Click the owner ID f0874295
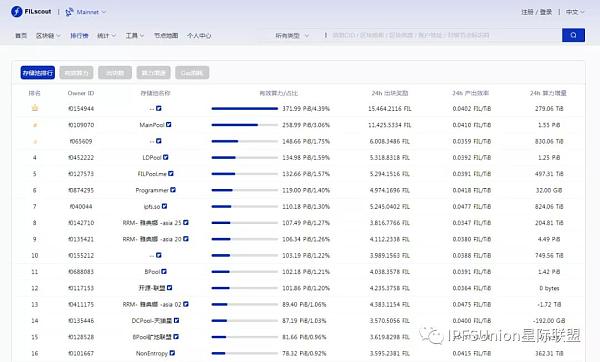Image resolution: width=600 pixels, height=362 pixels. pyautogui.click(x=81, y=190)
